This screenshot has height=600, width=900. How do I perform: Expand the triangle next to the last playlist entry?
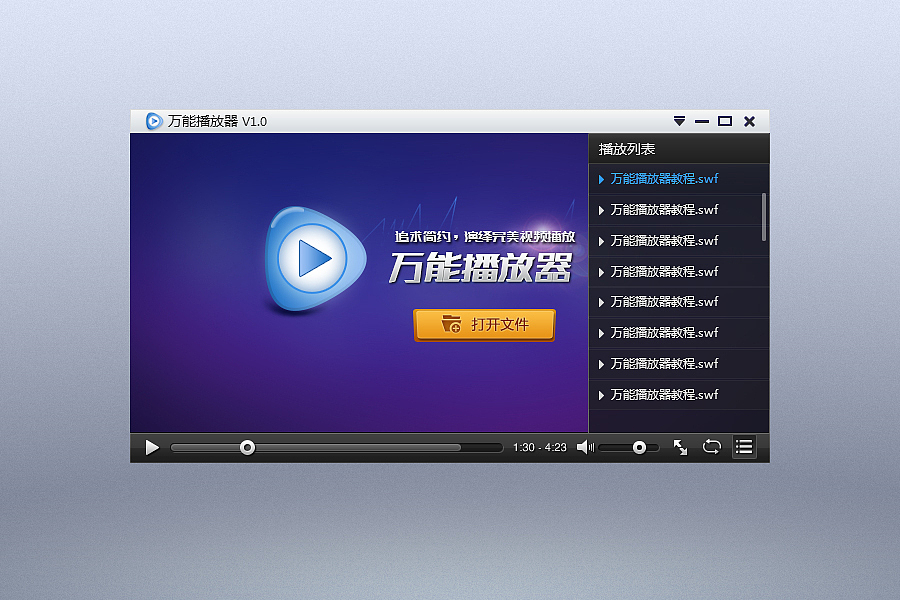(600, 394)
